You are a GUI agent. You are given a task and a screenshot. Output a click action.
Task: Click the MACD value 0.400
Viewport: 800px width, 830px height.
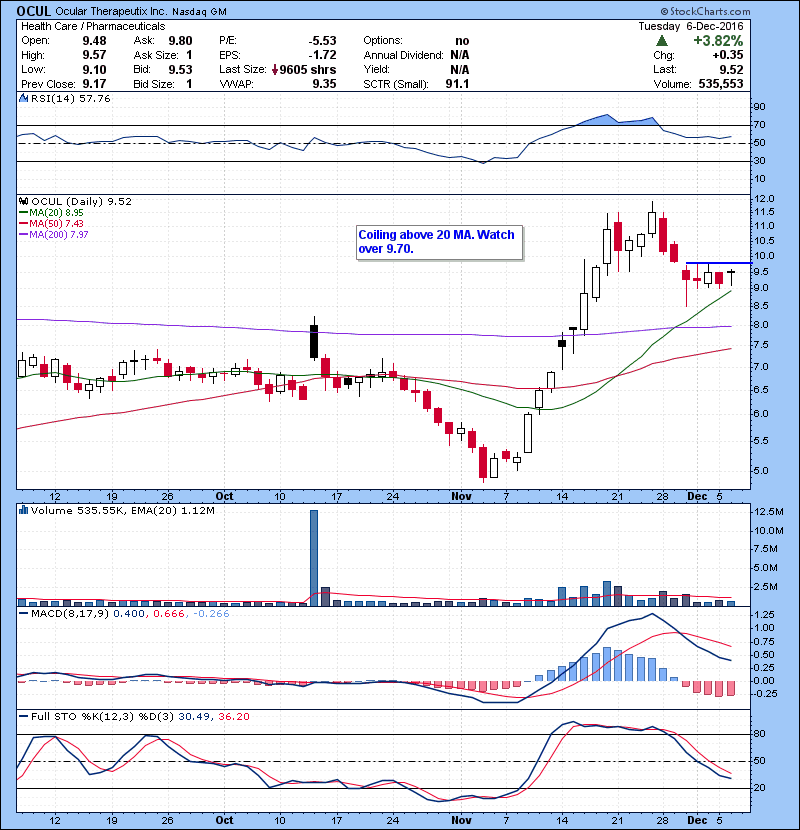click(129, 614)
